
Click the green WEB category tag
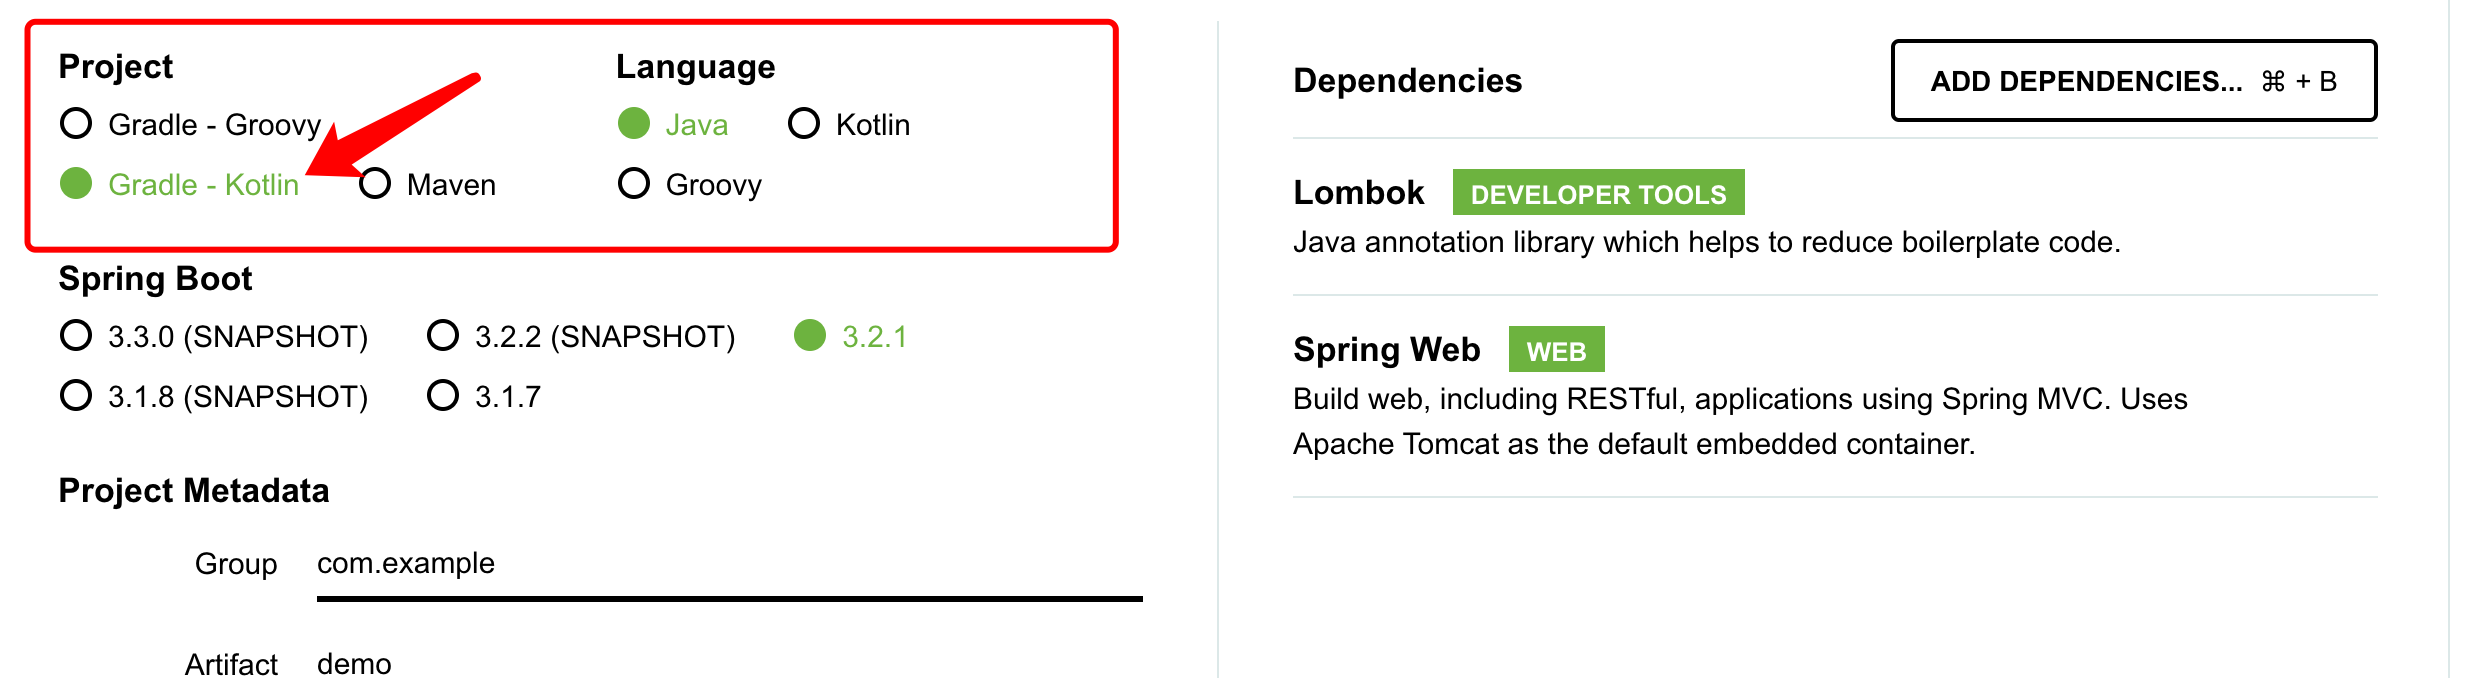[1556, 350]
